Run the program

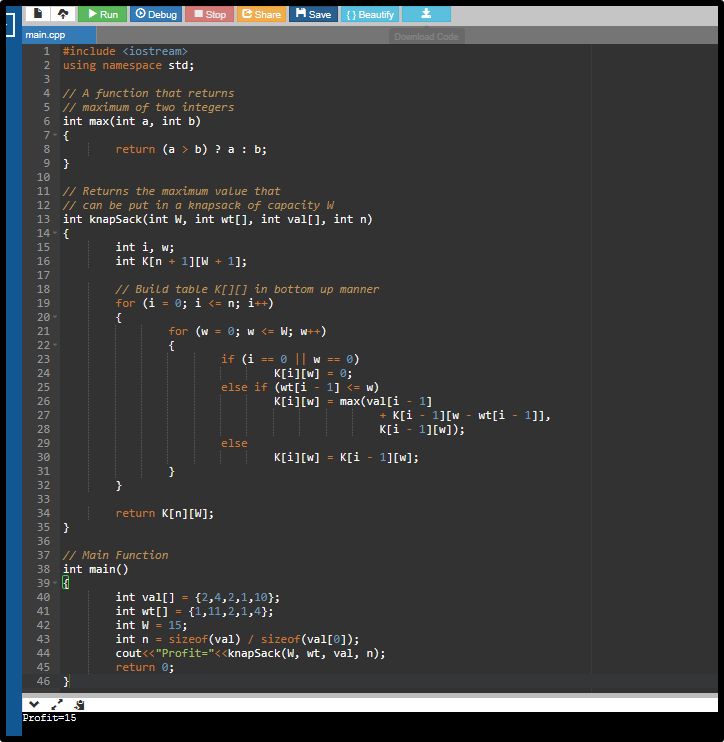pos(102,14)
